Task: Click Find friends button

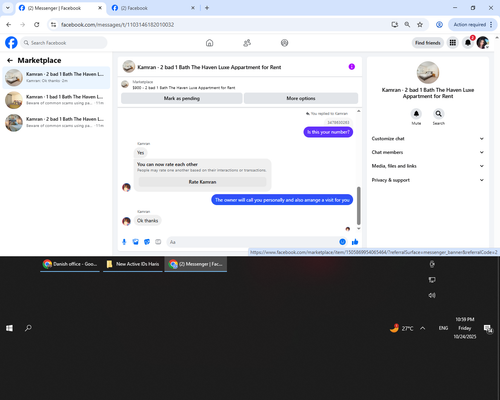Action: pyautogui.click(x=428, y=43)
